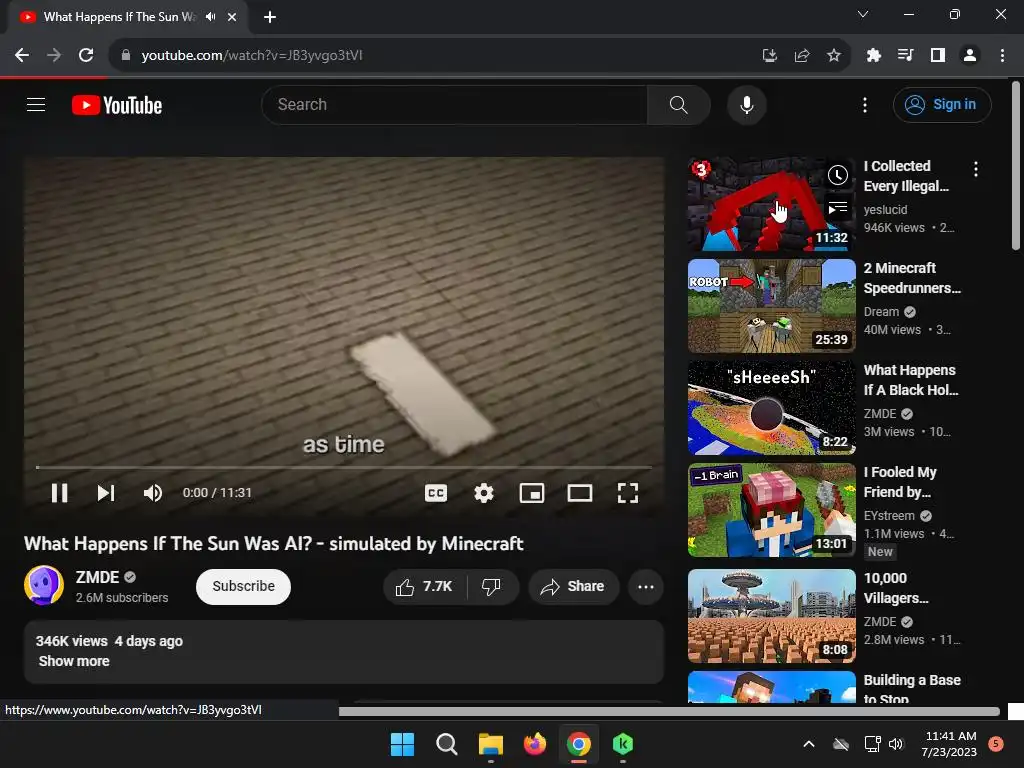The image size is (1024, 768).
Task: Open 'I Fooled My Friend by...' title
Action: click(900, 482)
